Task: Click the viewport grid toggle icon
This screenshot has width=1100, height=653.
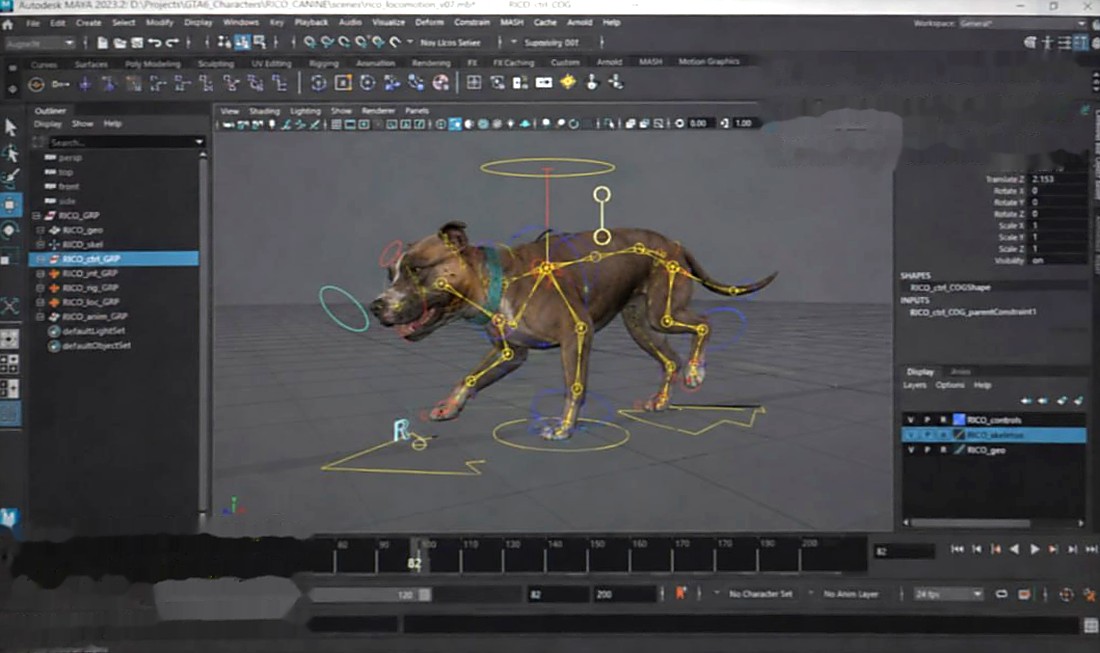Action: (336, 124)
